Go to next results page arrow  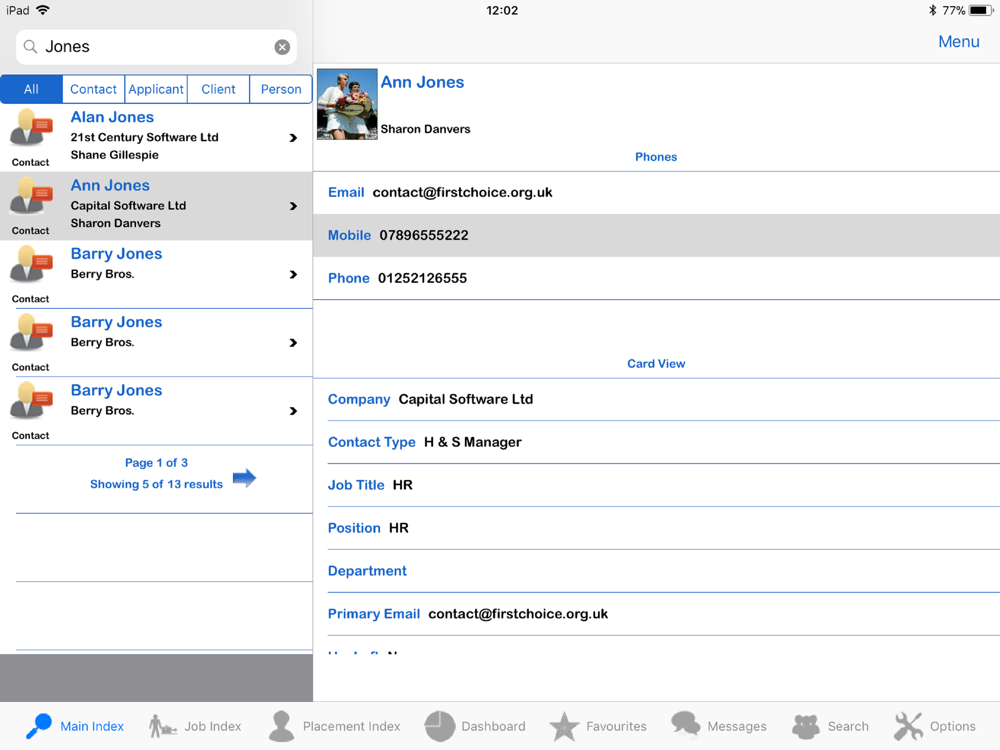point(244,478)
